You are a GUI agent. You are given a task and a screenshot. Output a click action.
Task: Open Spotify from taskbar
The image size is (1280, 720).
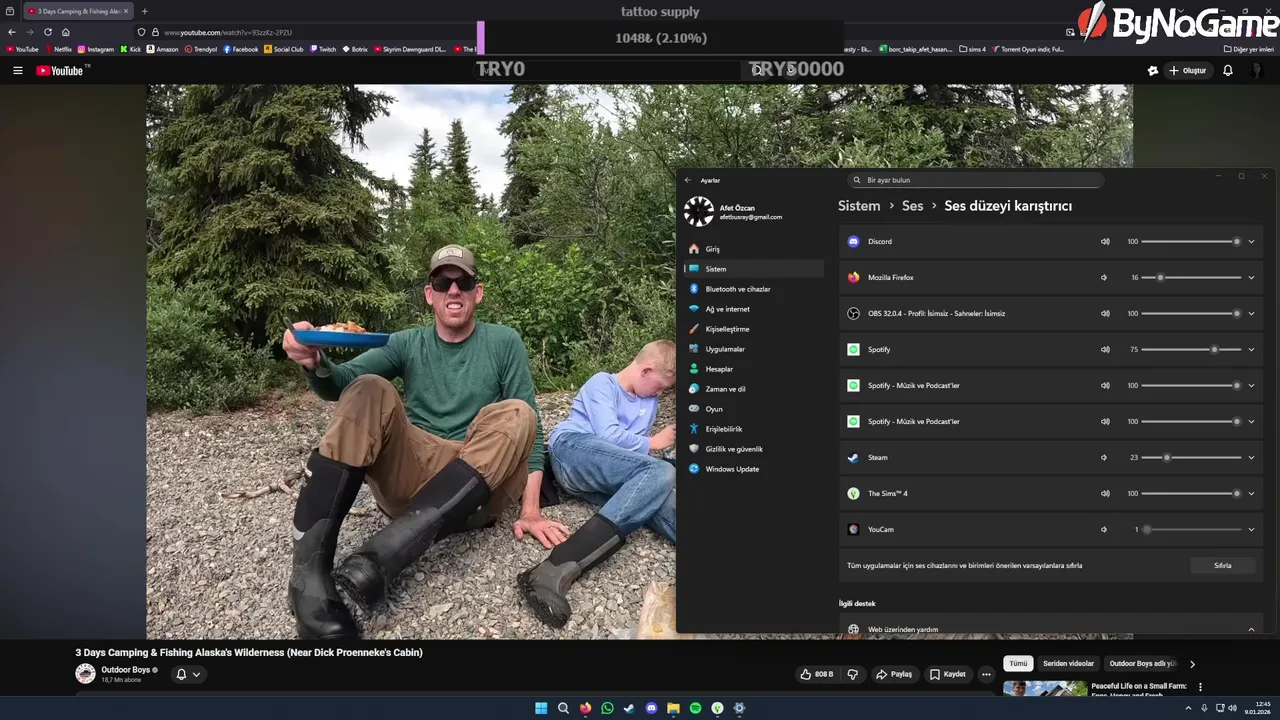(x=695, y=708)
